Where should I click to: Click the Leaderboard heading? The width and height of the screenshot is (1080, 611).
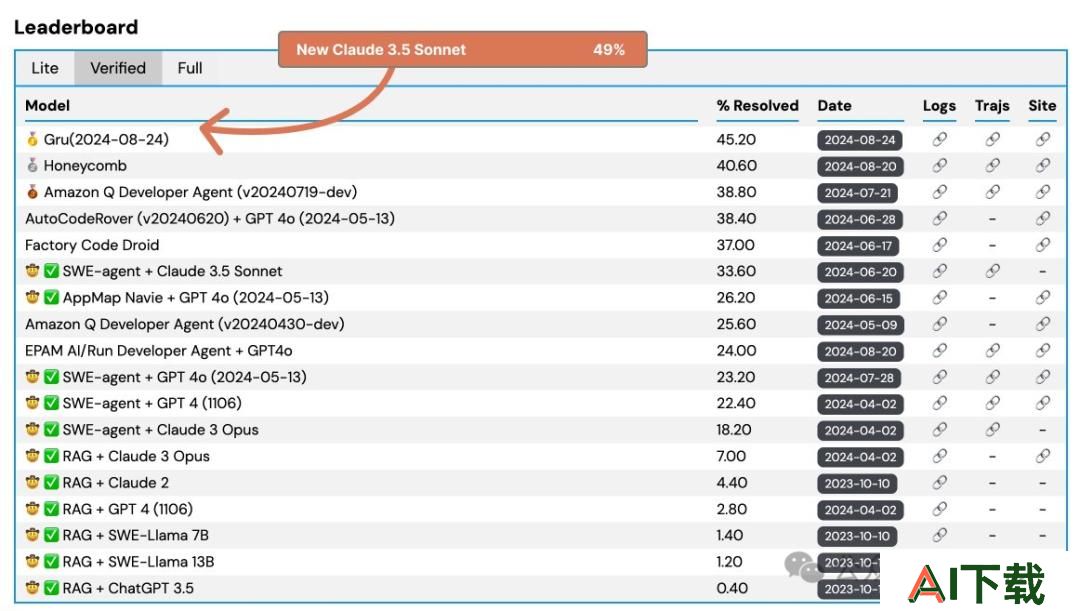(76, 28)
